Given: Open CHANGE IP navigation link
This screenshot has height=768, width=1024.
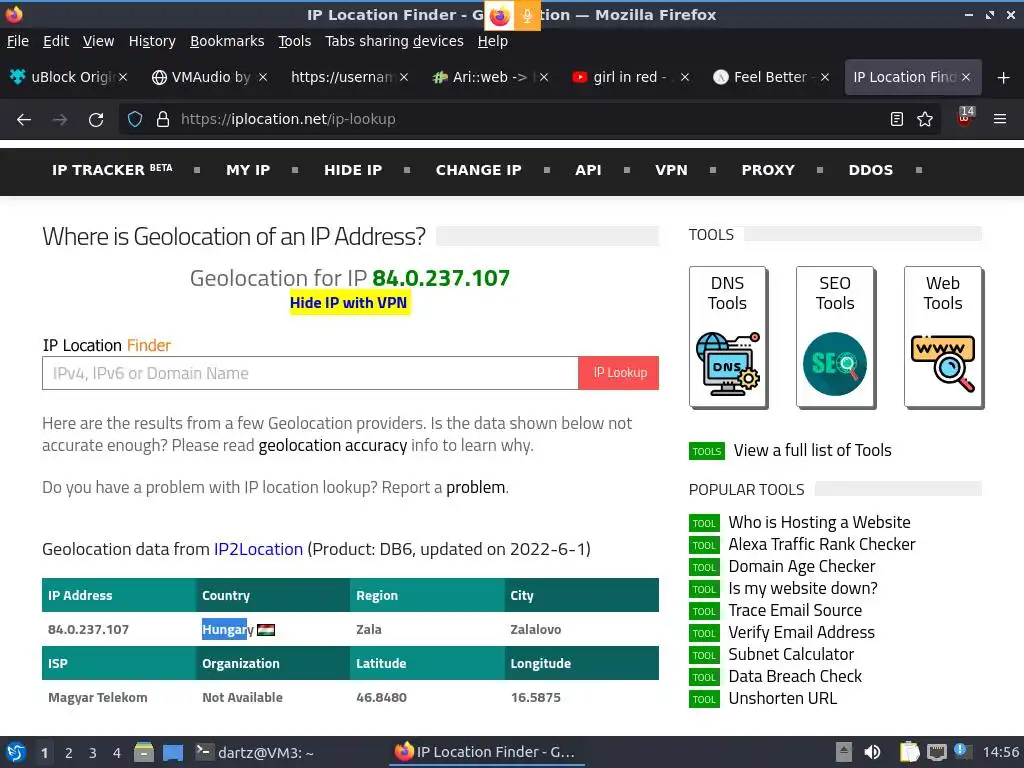Looking at the screenshot, I should pyautogui.click(x=479, y=170).
